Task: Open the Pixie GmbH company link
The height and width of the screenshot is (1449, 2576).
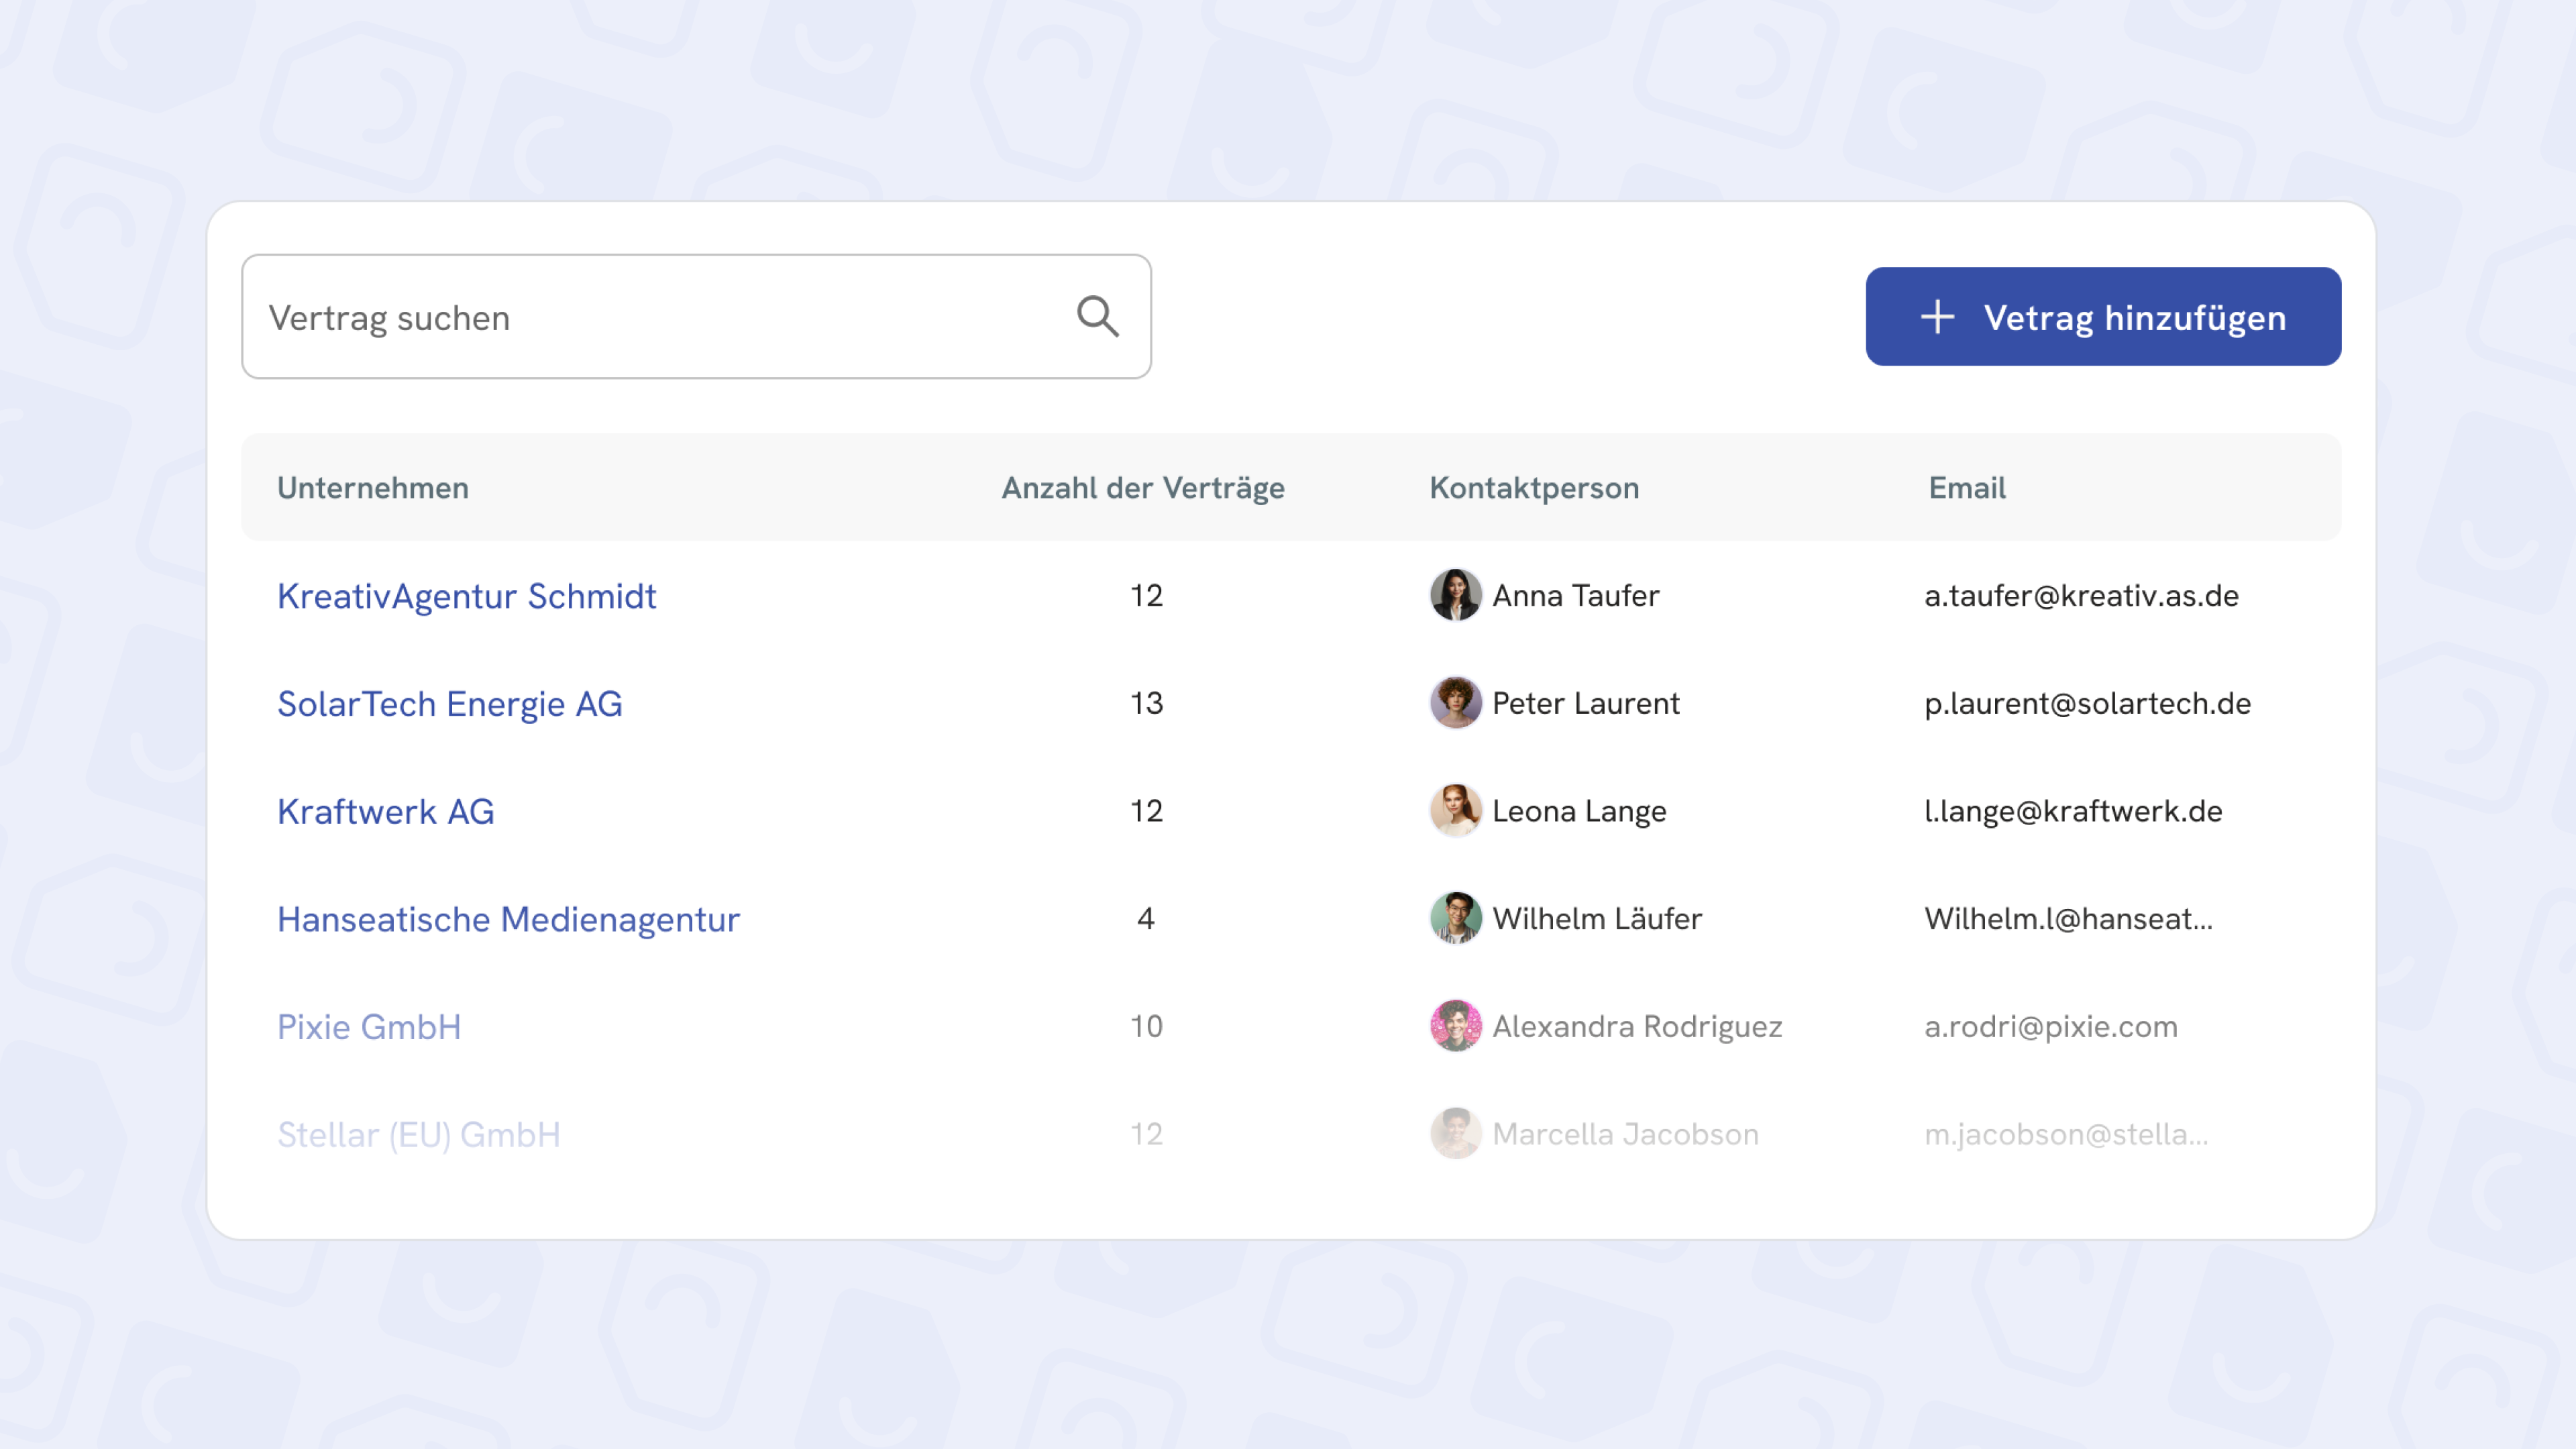Action: (x=368, y=1027)
